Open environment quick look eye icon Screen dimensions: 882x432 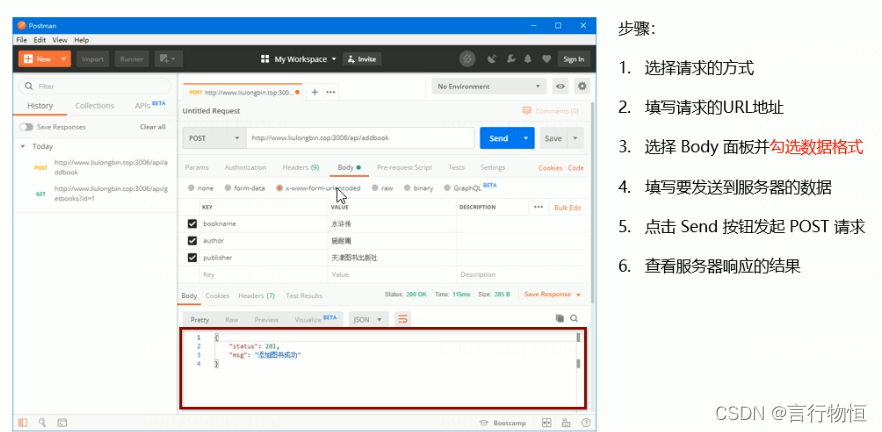click(x=560, y=87)
